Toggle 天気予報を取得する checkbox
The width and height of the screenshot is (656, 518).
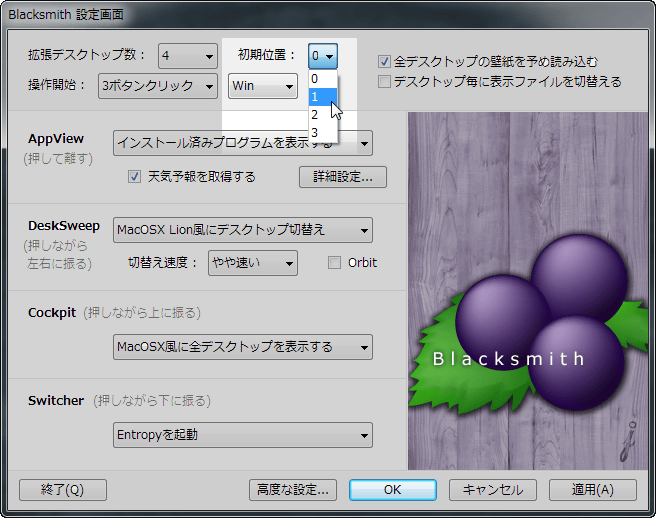(134, 177)
